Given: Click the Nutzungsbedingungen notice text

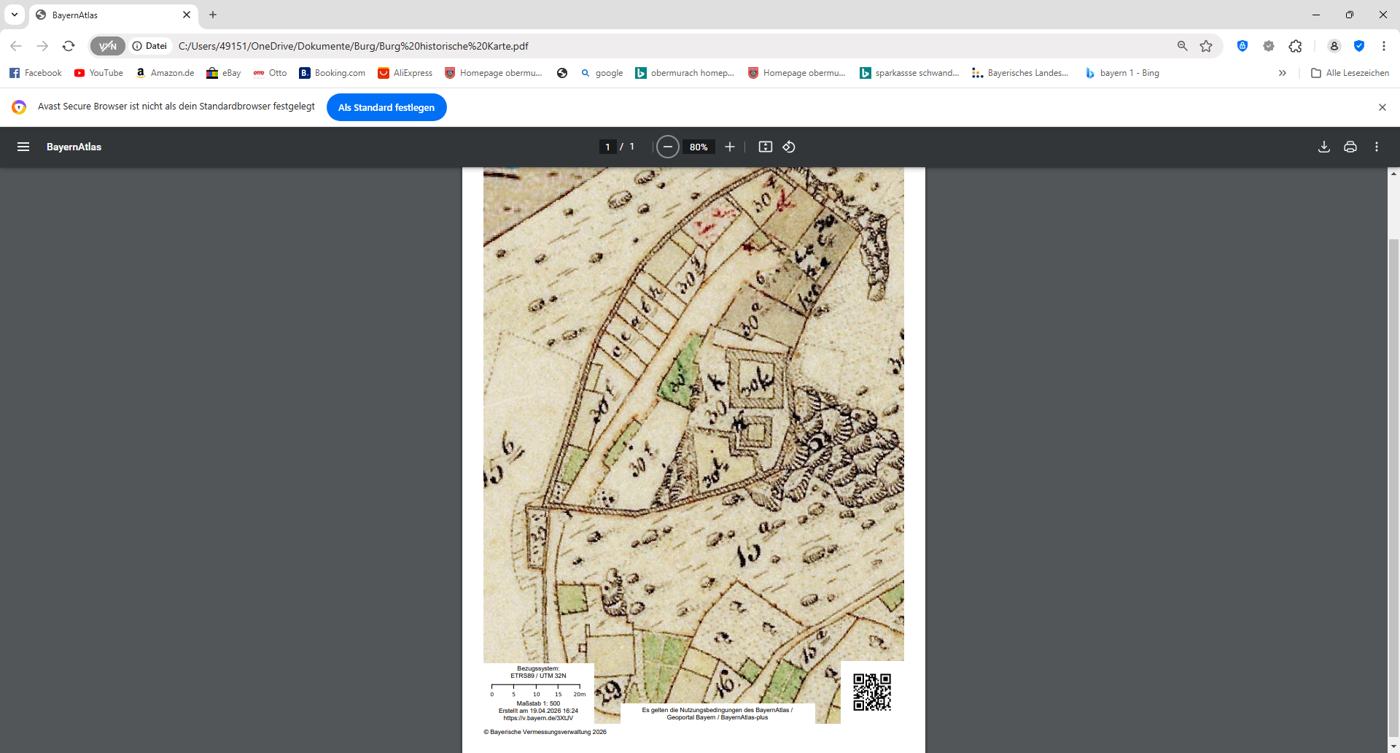Looking at the screenshot, I should 717,713.
